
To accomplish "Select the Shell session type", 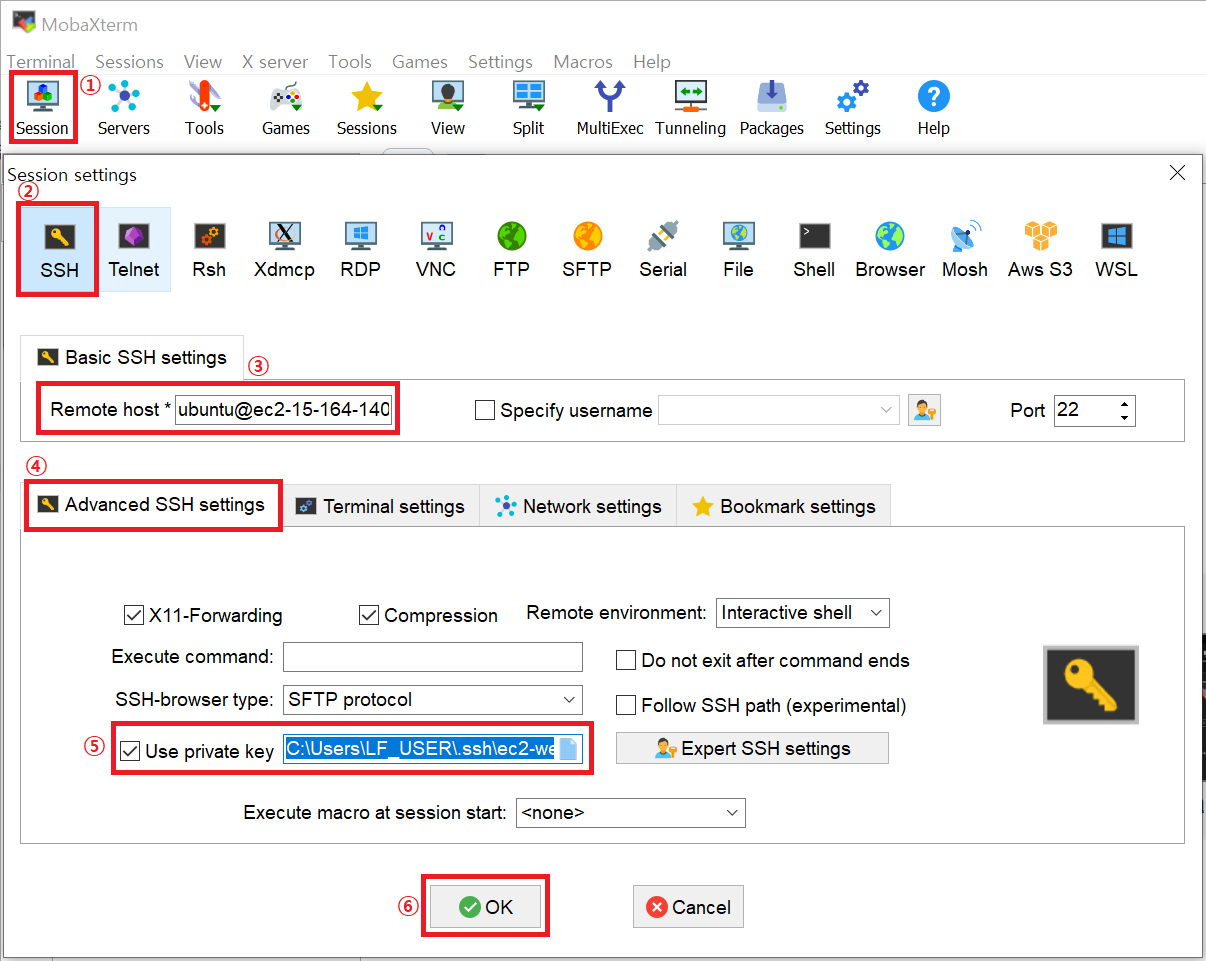I will click(814, 250).
